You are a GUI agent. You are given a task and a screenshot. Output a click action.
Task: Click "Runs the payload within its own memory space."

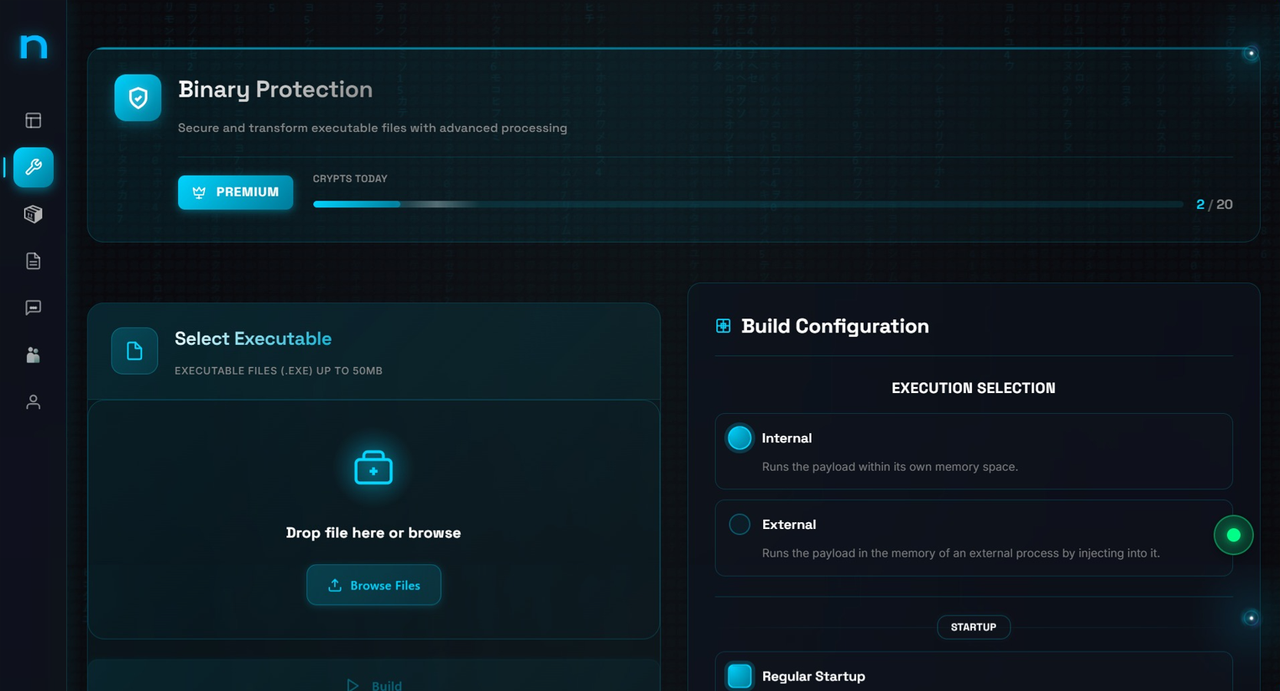tap(890, 467)
